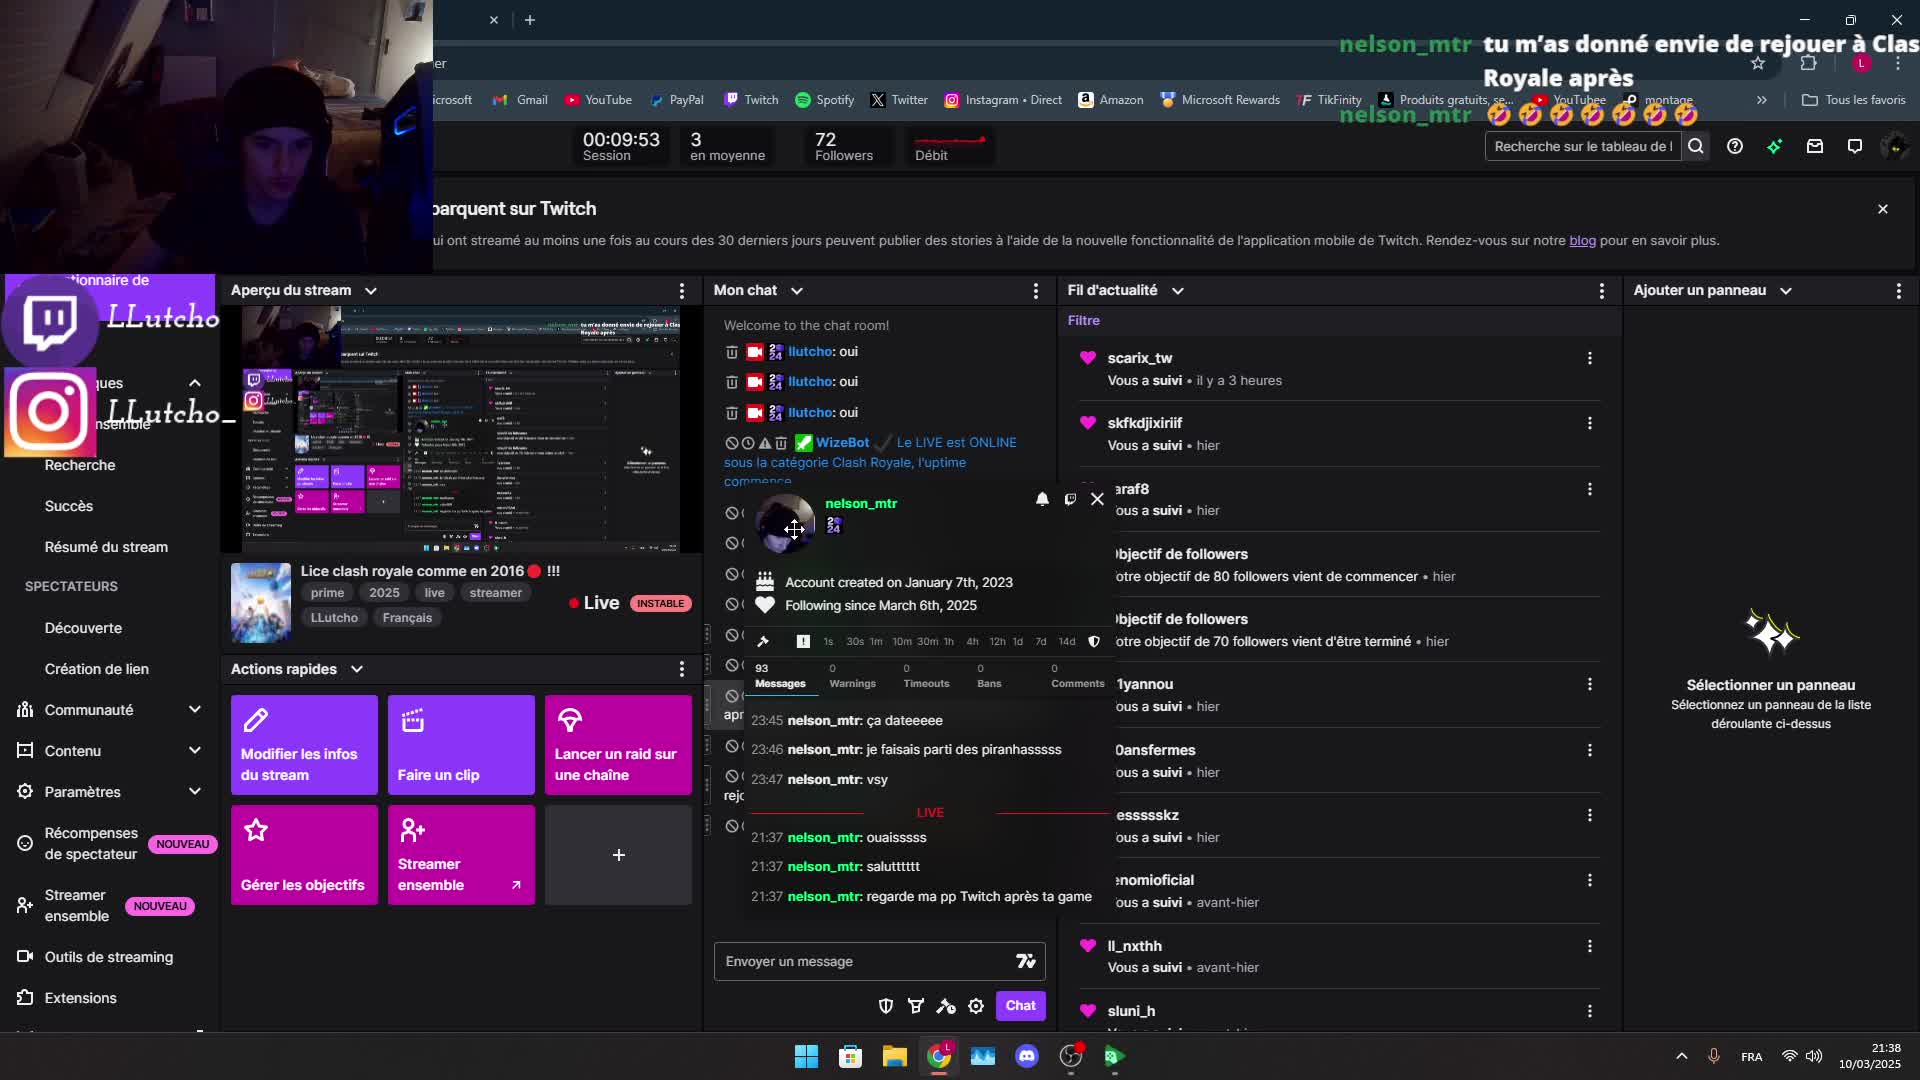Click the shield icon in user card
Viewport: 1920px width, 1080px height.
click(x=1094, y=641)
